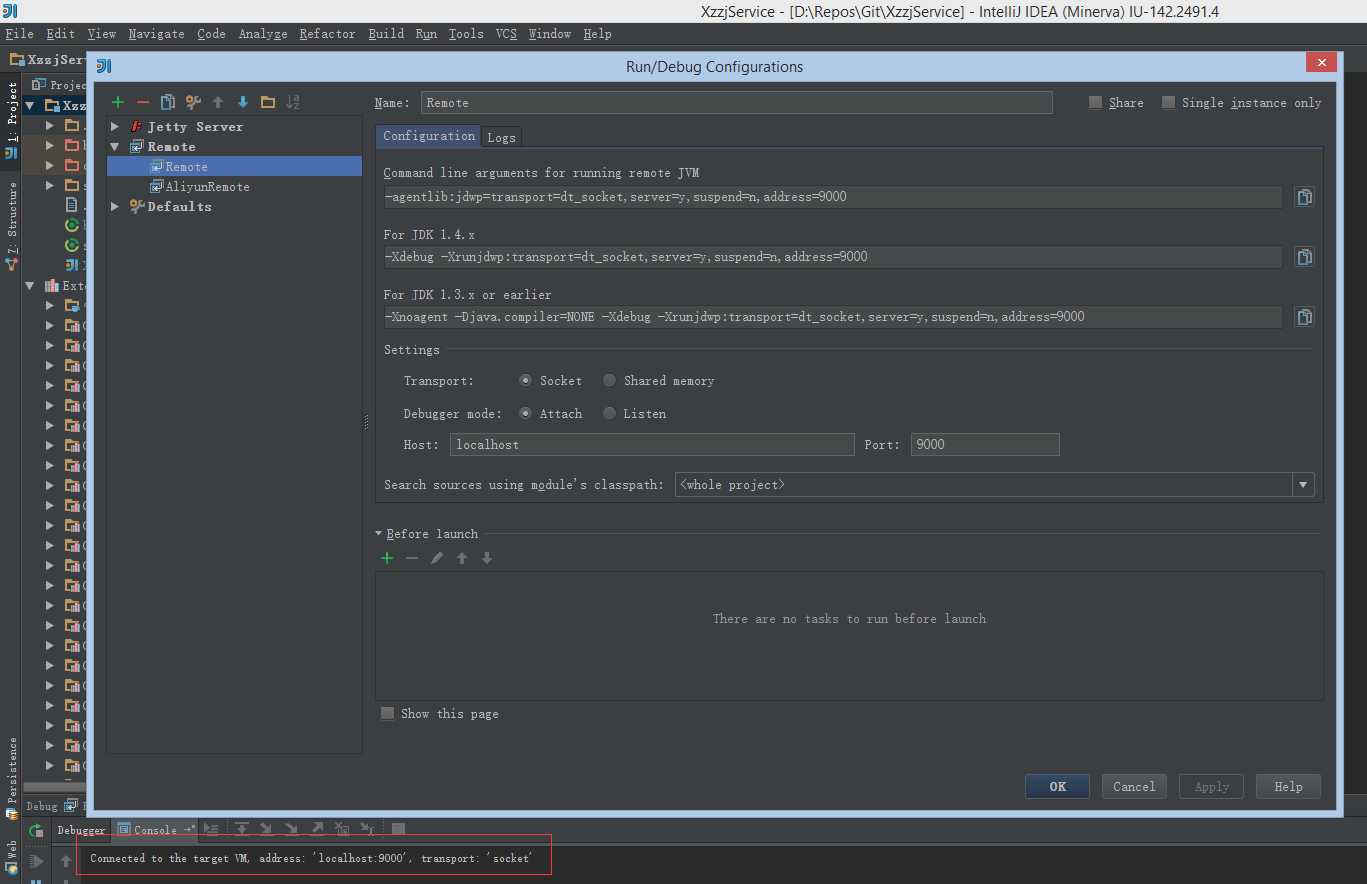This screenshot has width=1367, height=884.
Task: Click the Port field showing 9000
Action: tap(985, 445)
